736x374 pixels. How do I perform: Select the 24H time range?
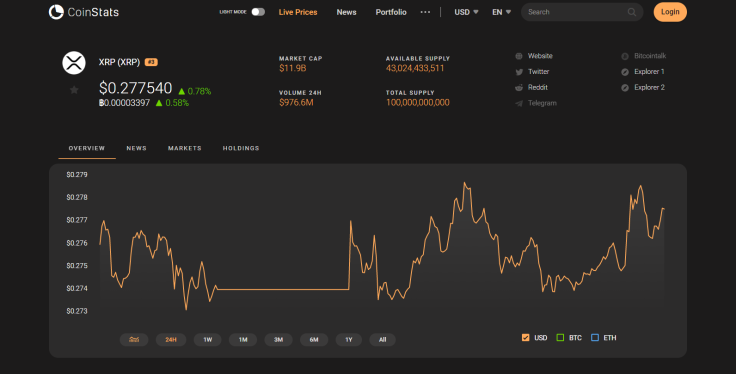171,339
